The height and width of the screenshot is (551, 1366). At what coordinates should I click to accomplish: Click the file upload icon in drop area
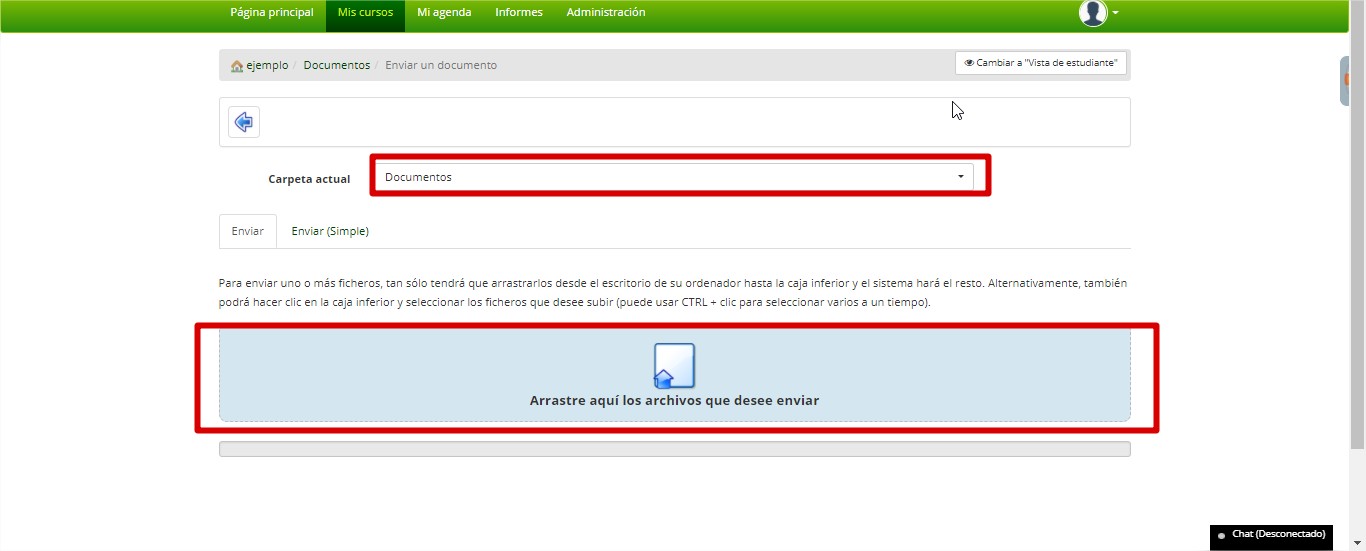674,366
